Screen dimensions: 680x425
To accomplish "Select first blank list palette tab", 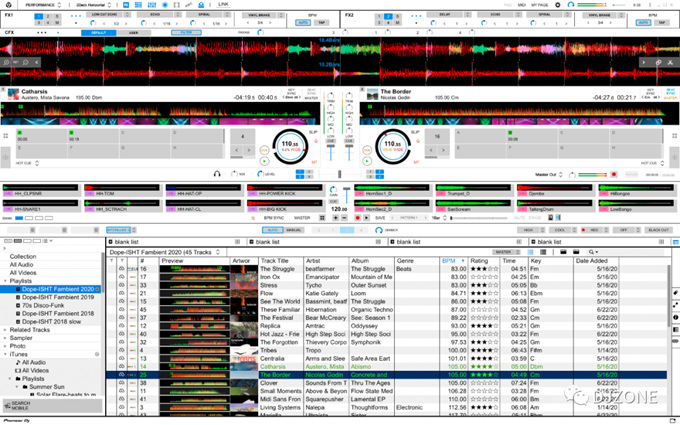I will [x=176, y=242].
